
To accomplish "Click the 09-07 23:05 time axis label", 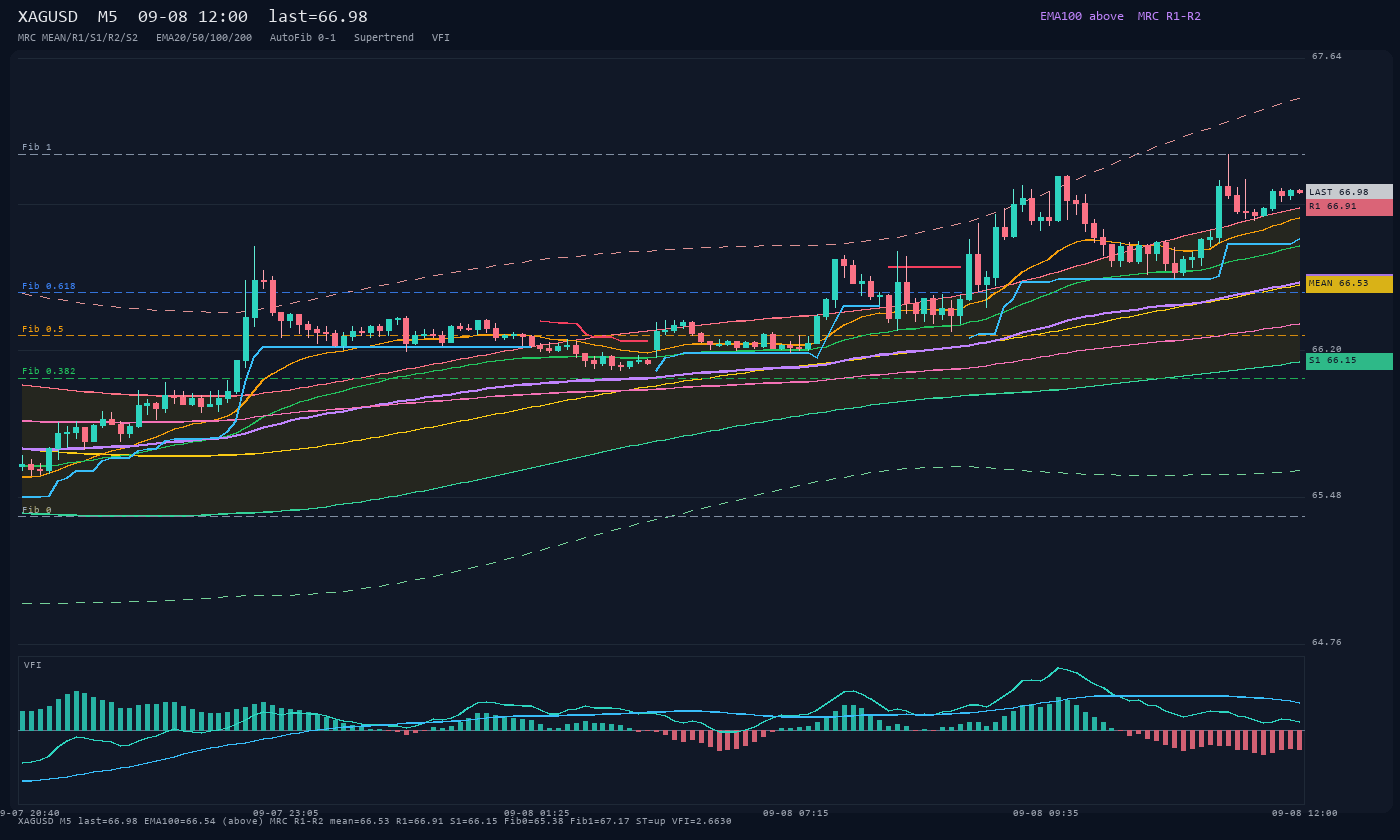I will pos(286,813).
